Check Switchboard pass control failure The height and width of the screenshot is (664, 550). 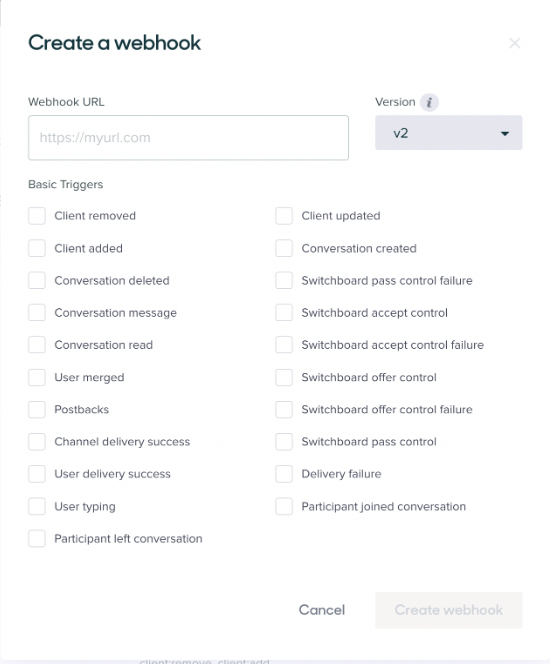pyautogui.click(x=284, y=280)
